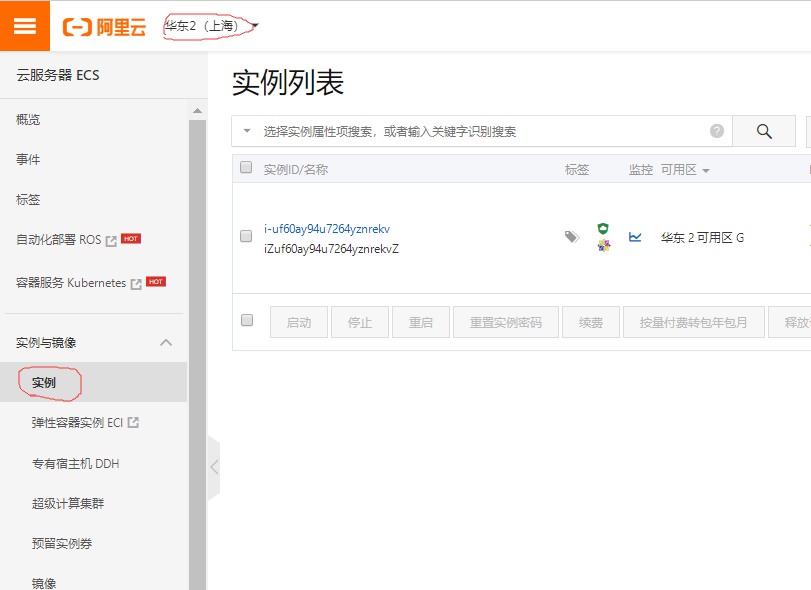Open the orange hamburger menu
The width and height of the screenshot is (811, 590).
coord(25,26)
